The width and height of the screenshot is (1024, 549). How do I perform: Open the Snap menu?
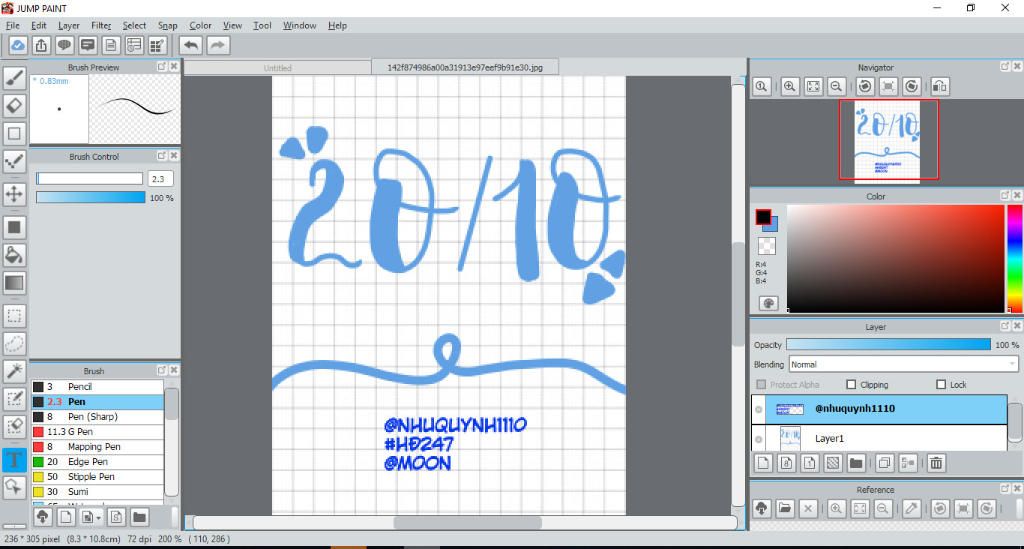pos(167,25)
